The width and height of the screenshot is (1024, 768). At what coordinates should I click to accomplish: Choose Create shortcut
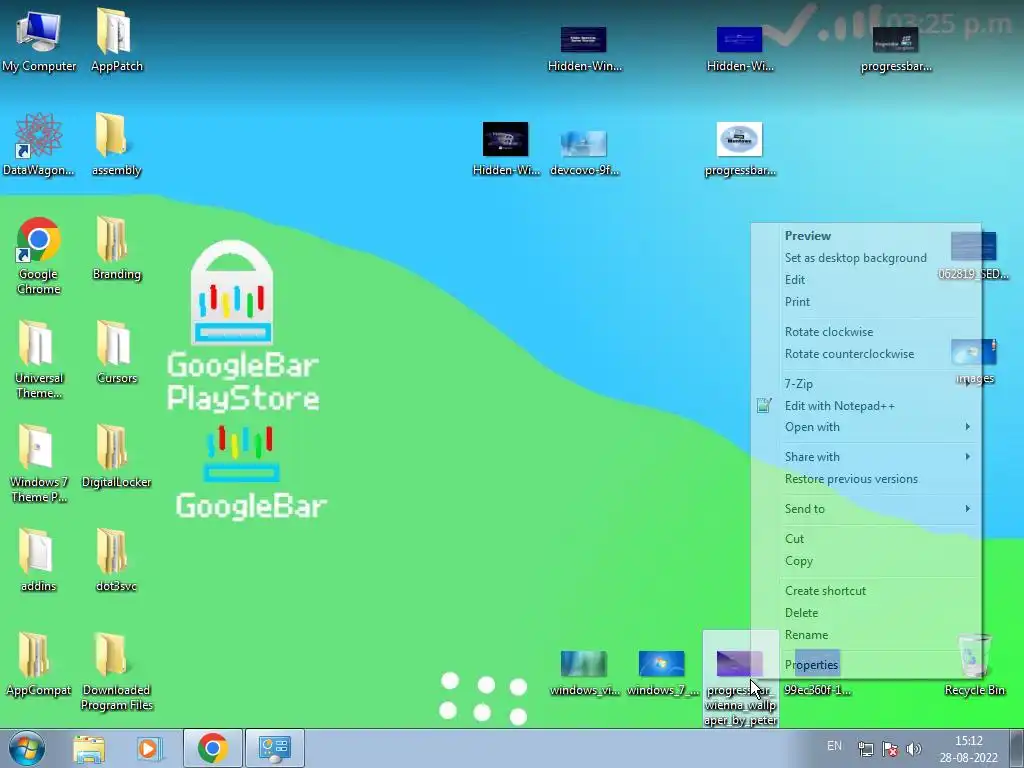tap(866, 591)
